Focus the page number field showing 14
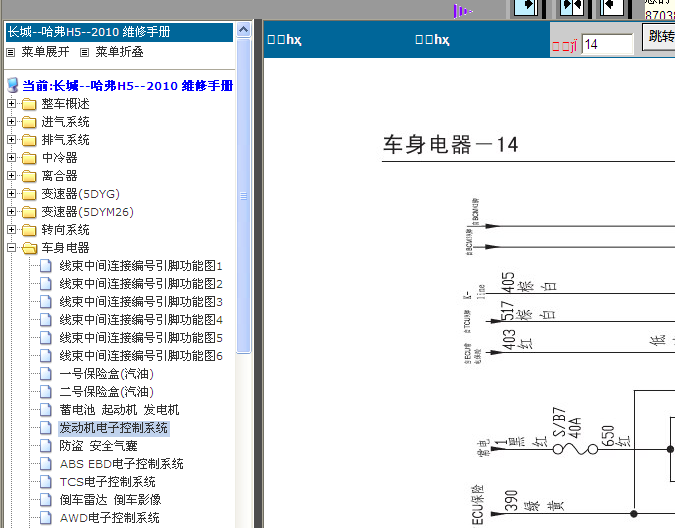The image size is (675, 528). [x=607, y=44]
